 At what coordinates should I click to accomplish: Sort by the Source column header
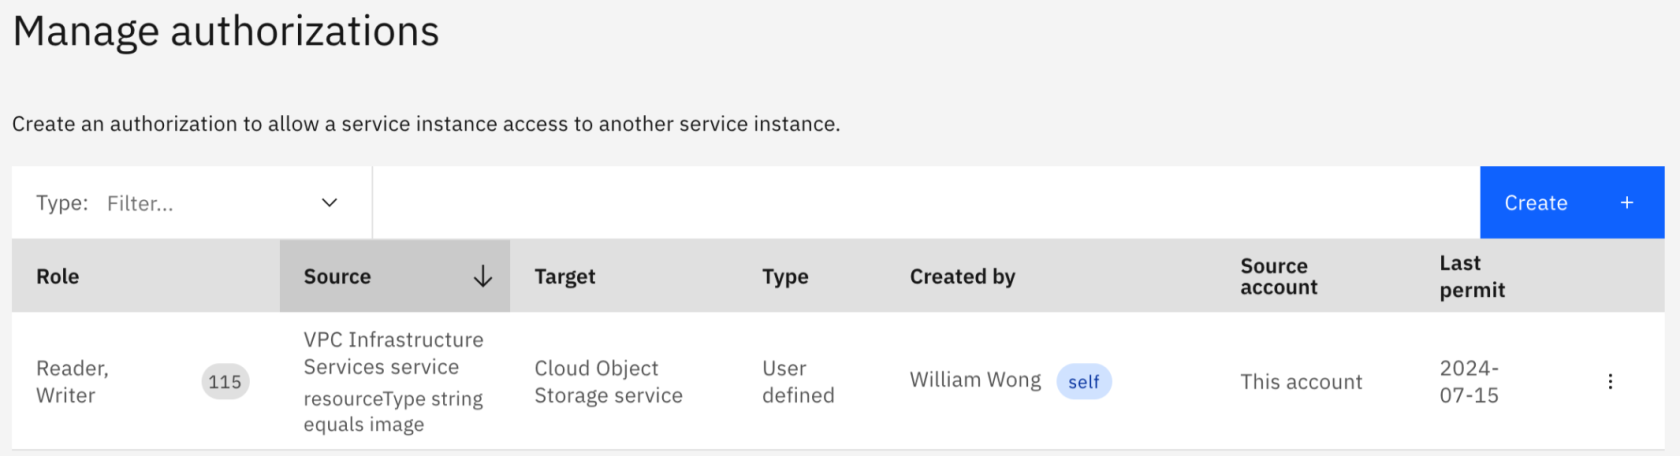tap(338, 277)
